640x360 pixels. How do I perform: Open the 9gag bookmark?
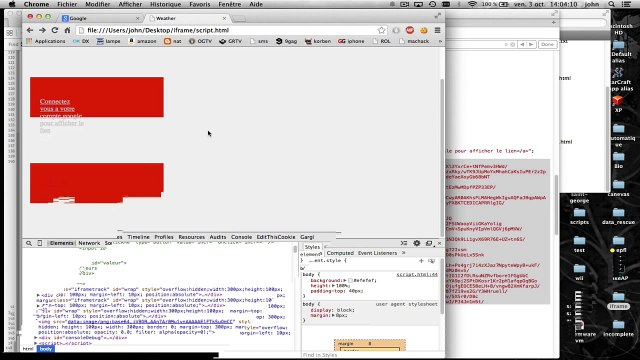coord(286,41)
